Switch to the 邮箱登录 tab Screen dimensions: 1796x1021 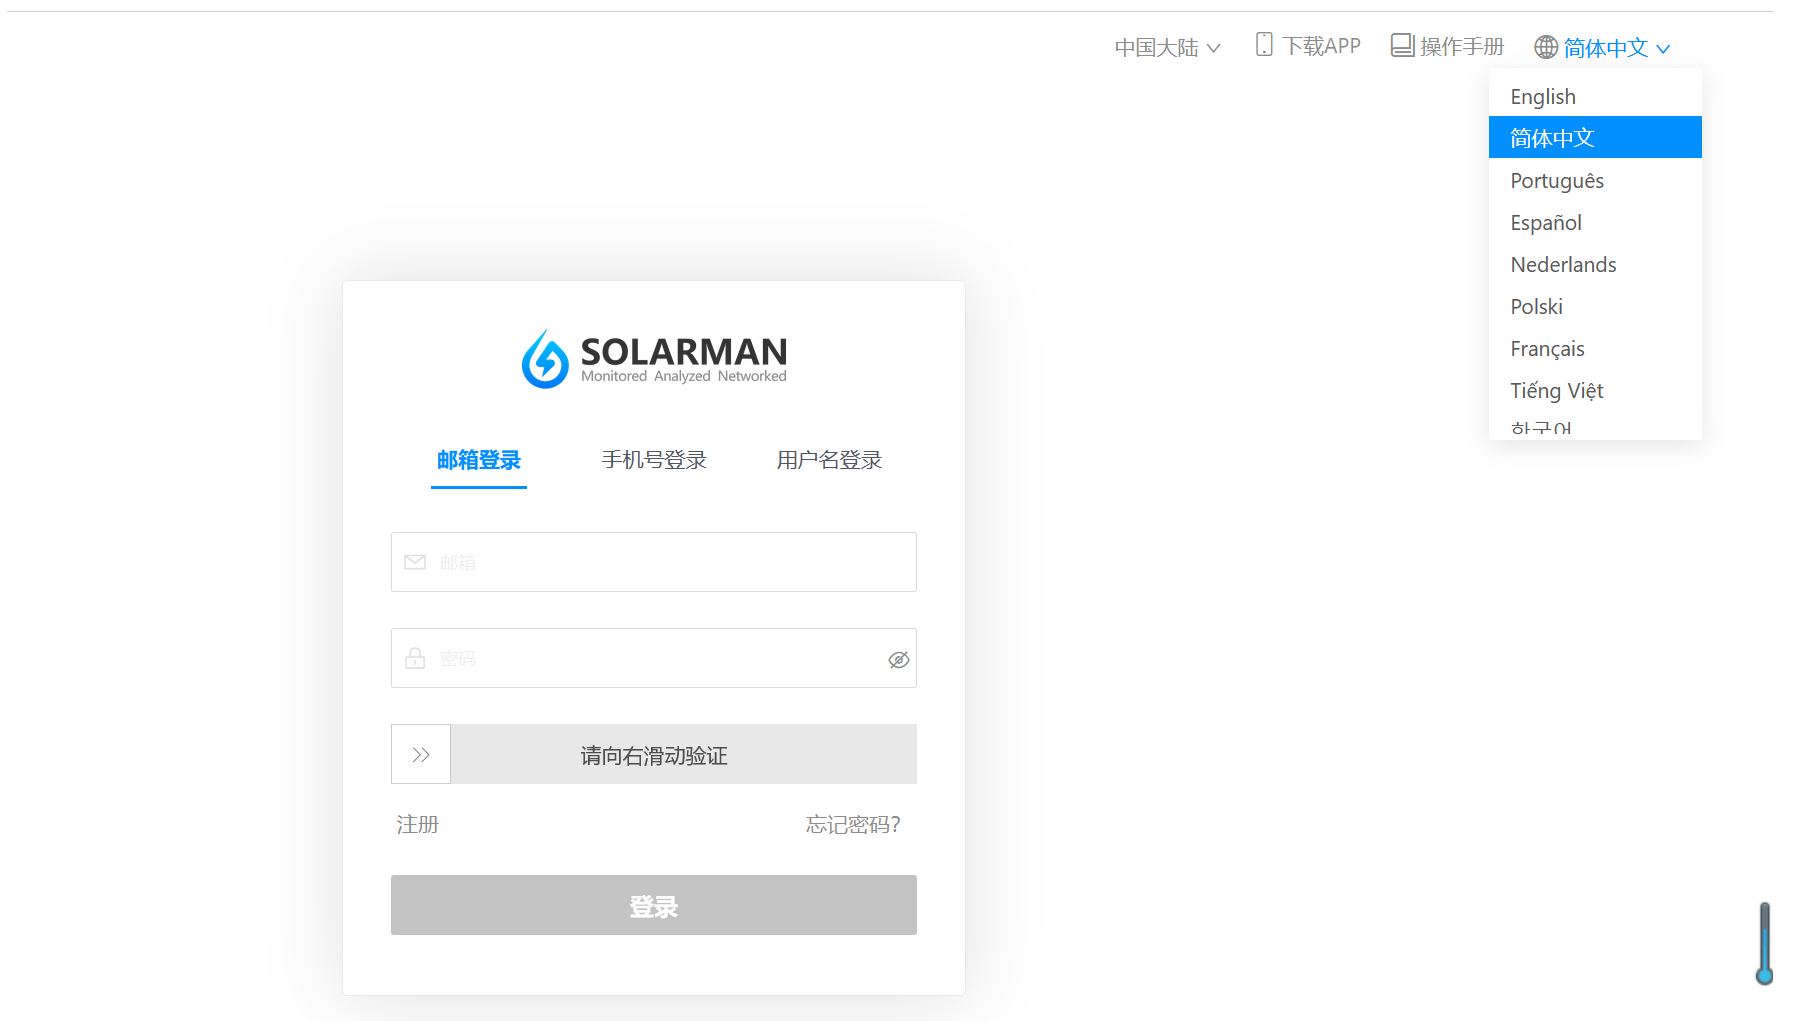[x=479, y=460]
